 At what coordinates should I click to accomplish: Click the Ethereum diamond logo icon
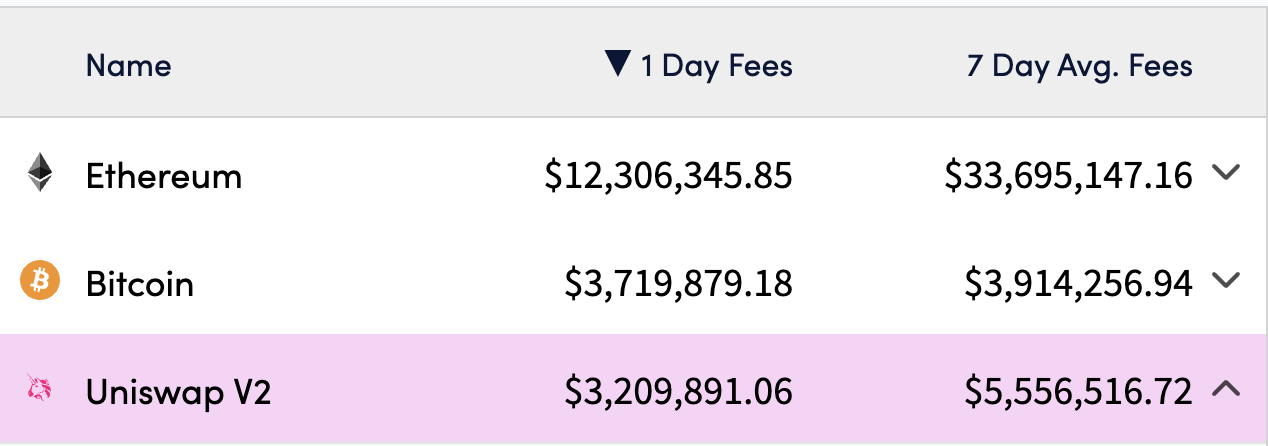40,172
